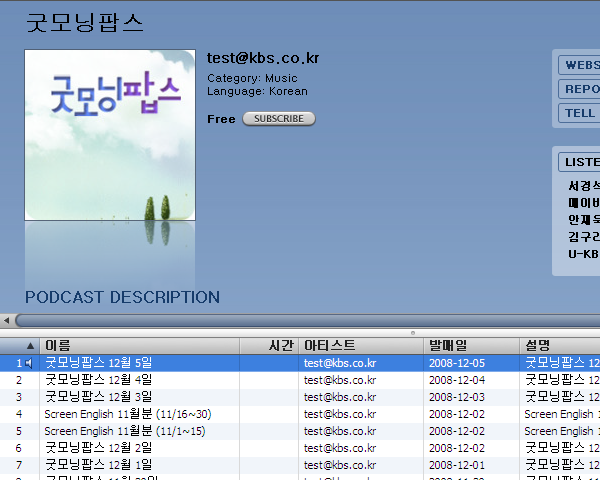600x480 pixels.
Task: Click the SUBSCRIBE button
Action: coord(279,119)
